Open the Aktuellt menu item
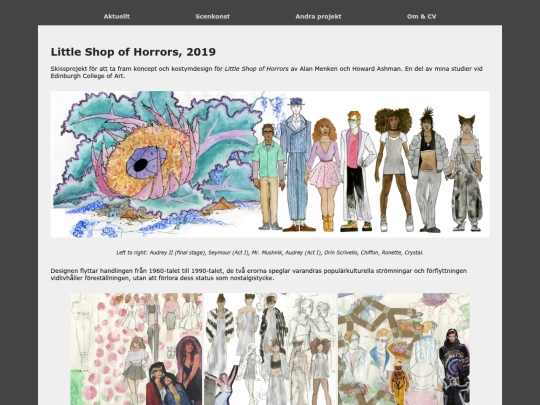 click(x=116, y=17)
